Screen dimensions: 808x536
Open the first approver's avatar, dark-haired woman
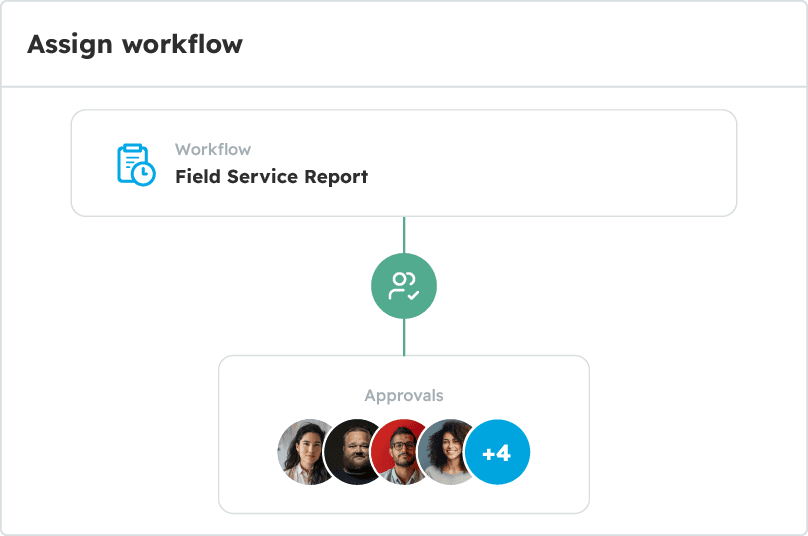click(304, 452)
